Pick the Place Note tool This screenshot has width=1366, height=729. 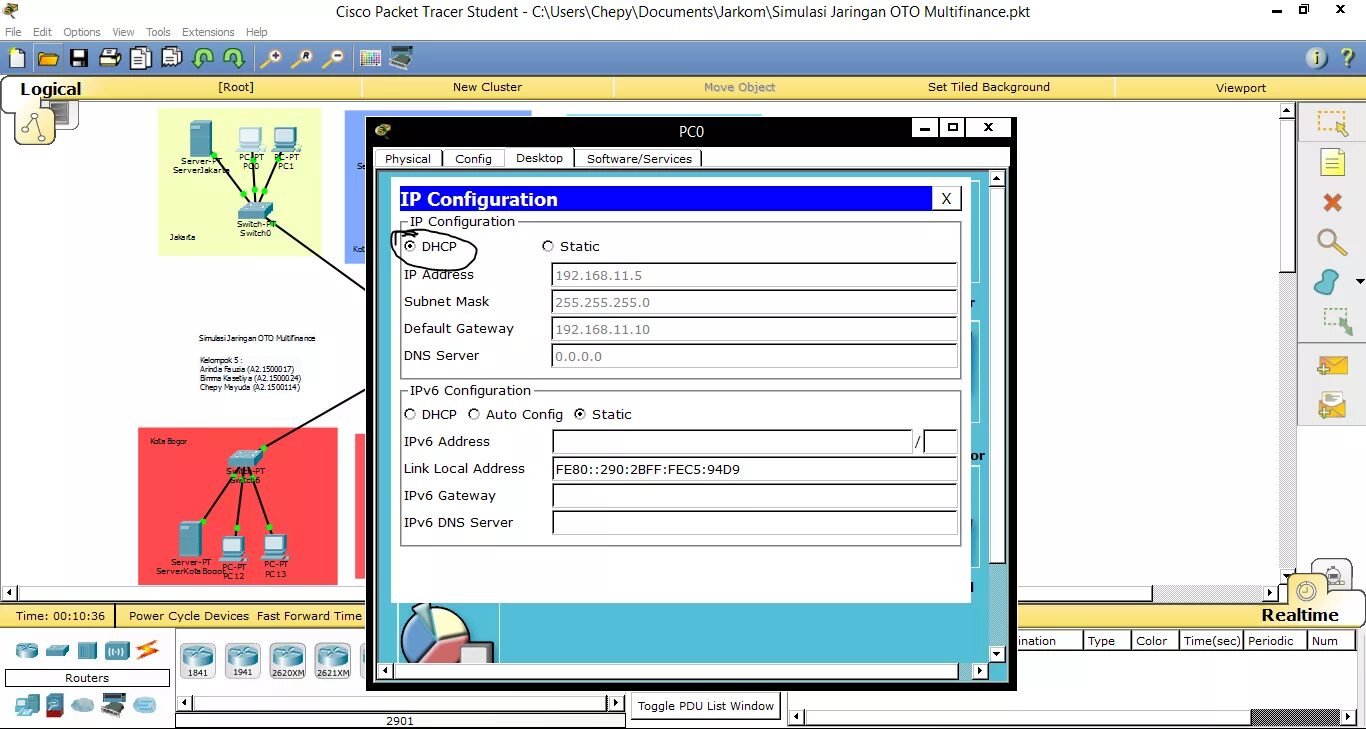pyautogui.click(x=1332, y=162)
